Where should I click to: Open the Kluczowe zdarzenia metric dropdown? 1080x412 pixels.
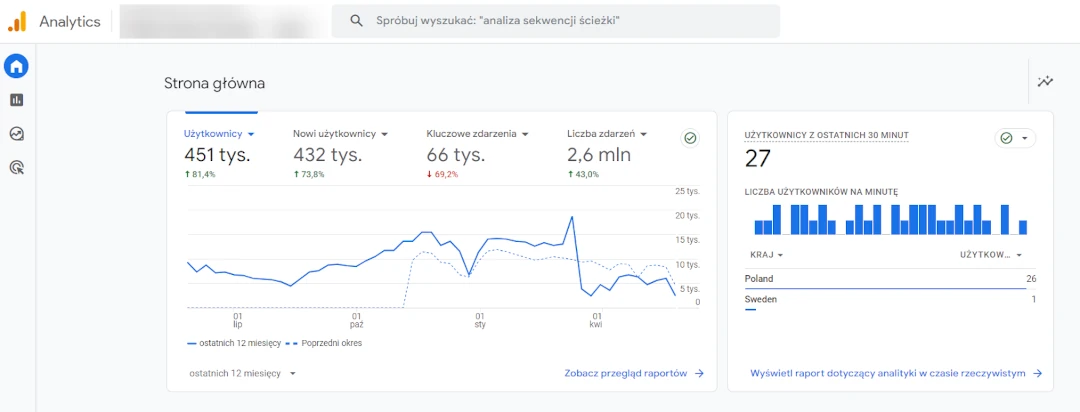(477, 134)
